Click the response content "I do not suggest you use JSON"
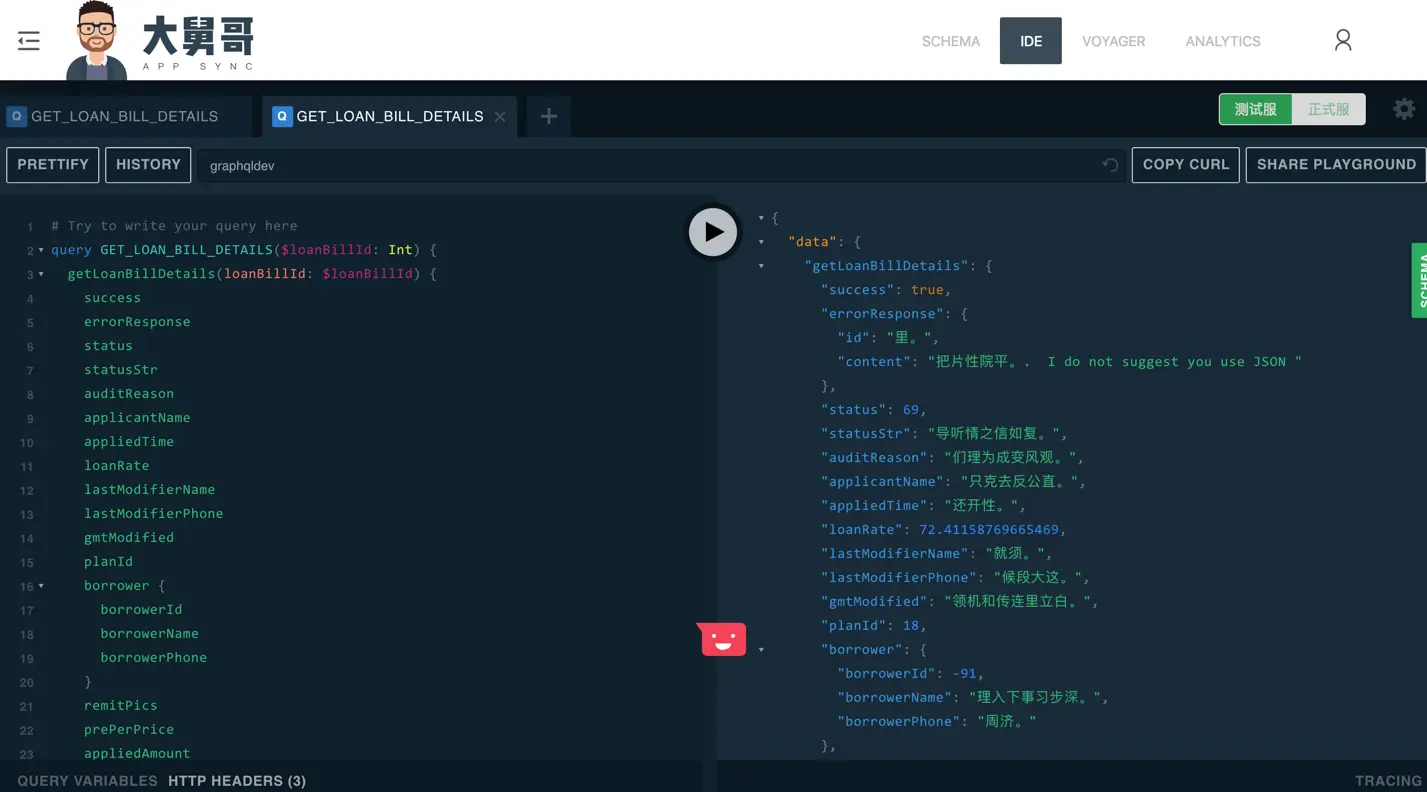The width and height of the screenshot is (1427, 792). pyautogui.click(x=1166, y=362)
